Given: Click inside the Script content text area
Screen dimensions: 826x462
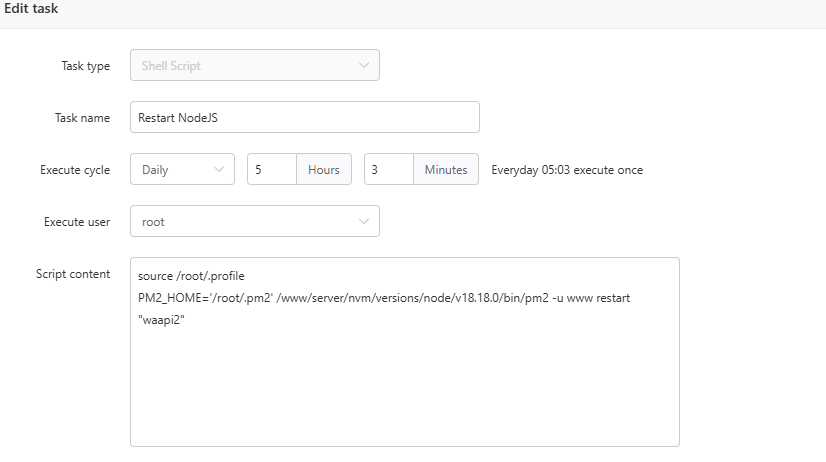Looking at the screenshot, I should pos(405,390).
